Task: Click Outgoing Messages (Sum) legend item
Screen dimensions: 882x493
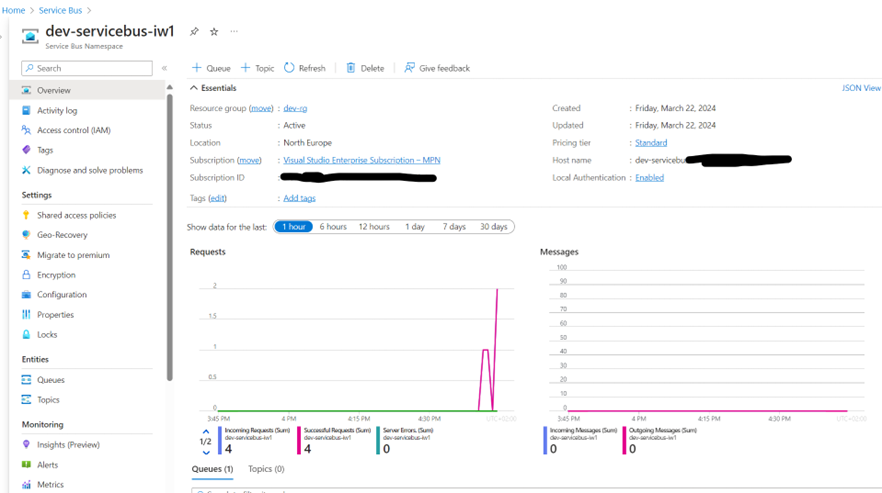Action: [x=660, y=441]
